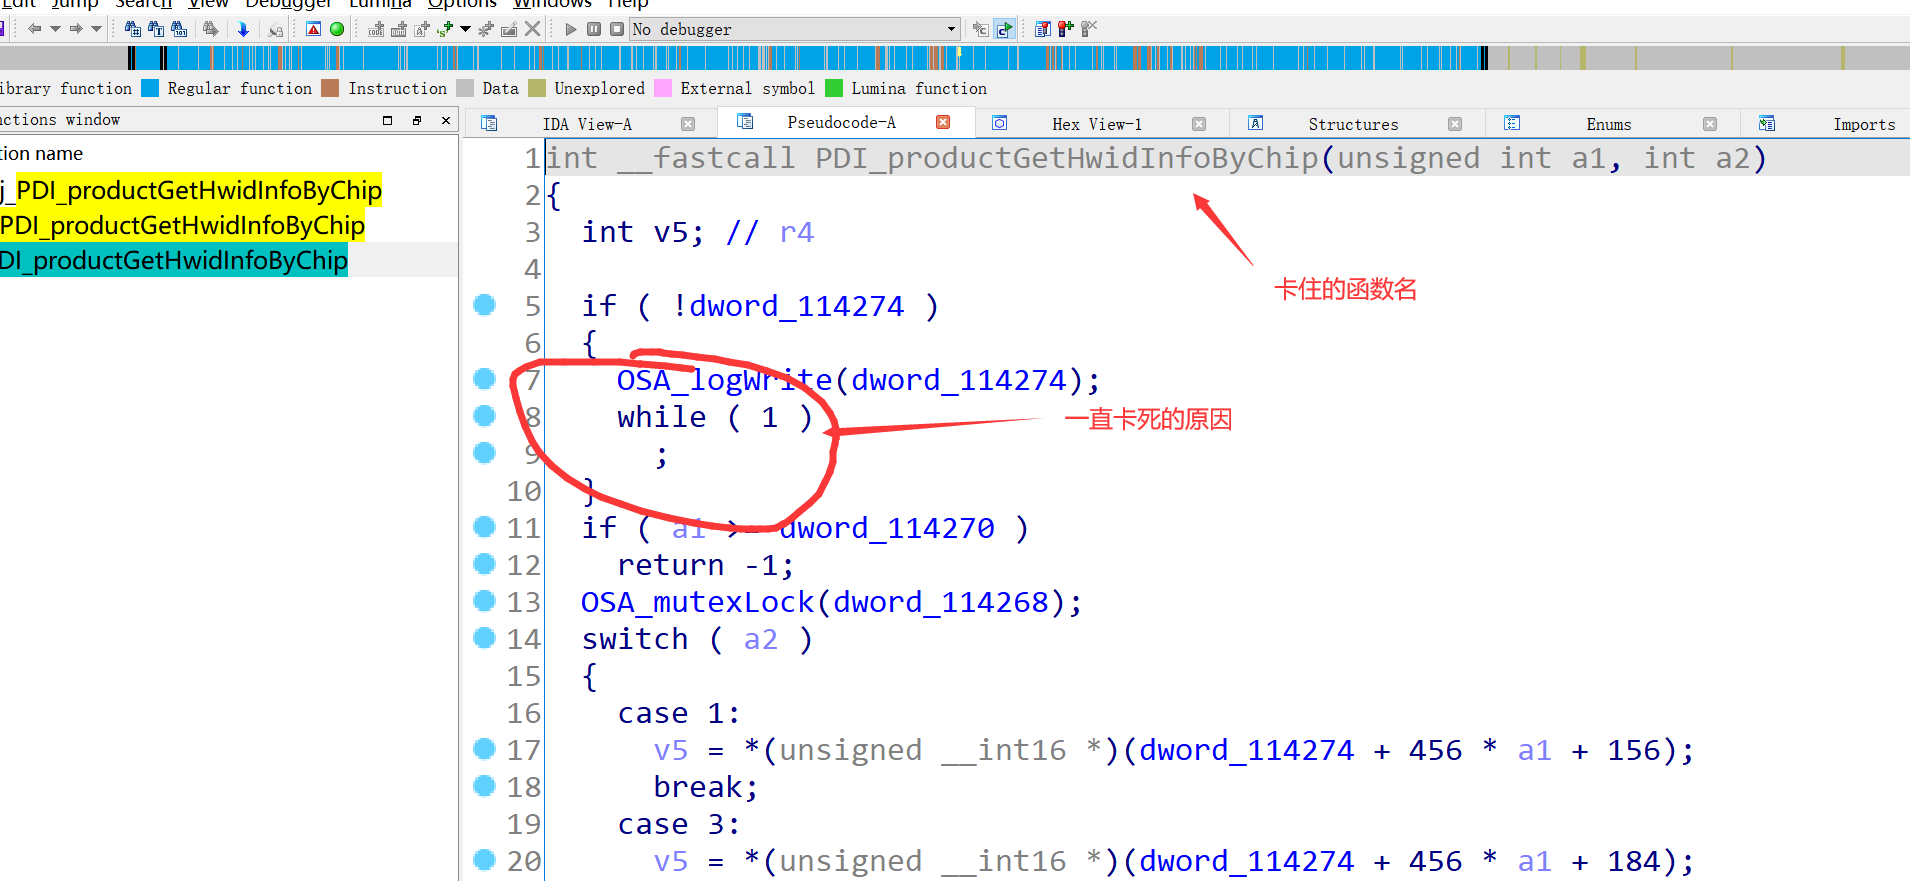
Task: Open the back-navigation history dropdown arrow
Action: (x=55, y=29)
